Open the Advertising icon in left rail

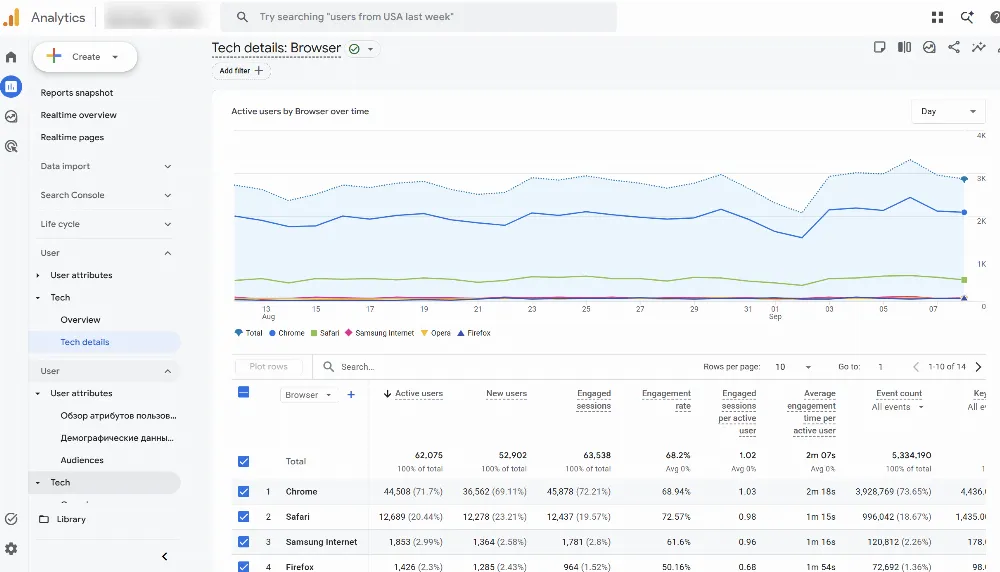11,146
